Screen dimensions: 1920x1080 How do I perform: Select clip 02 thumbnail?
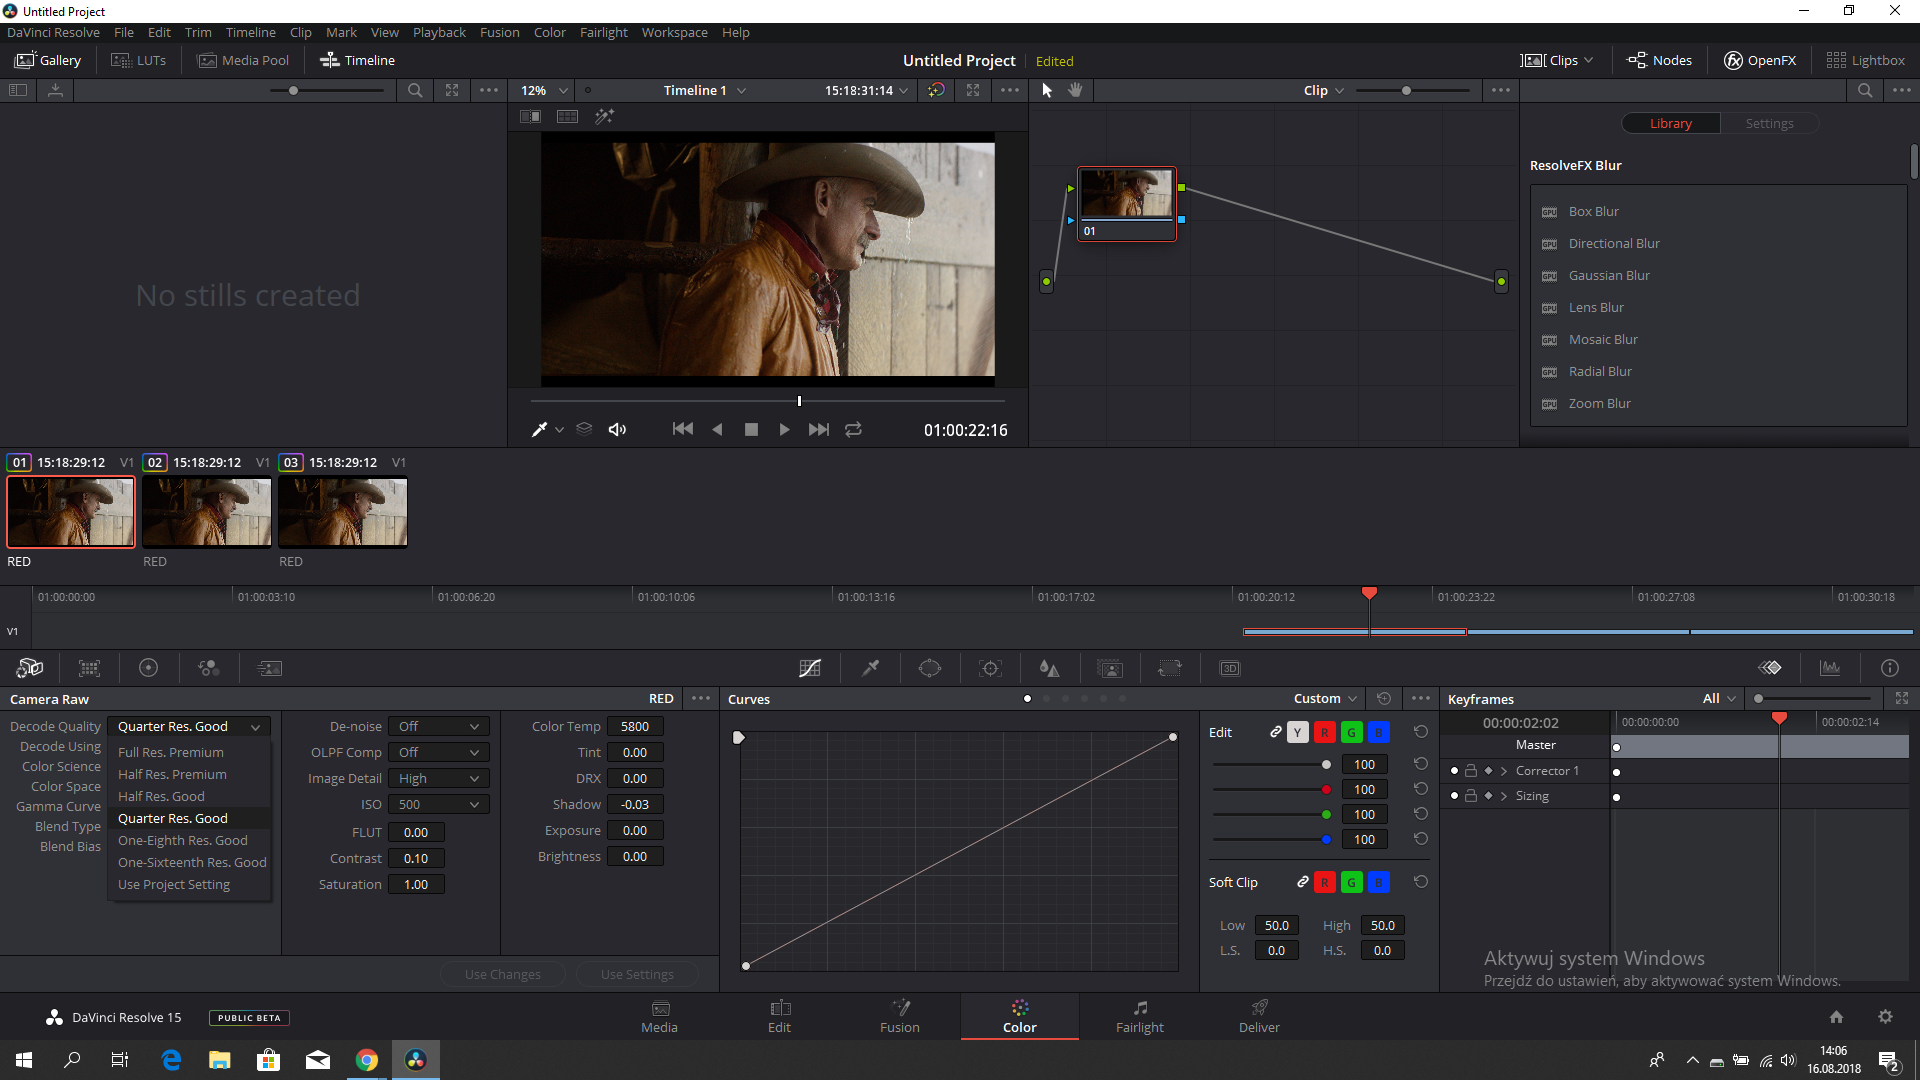click(207, 512)
